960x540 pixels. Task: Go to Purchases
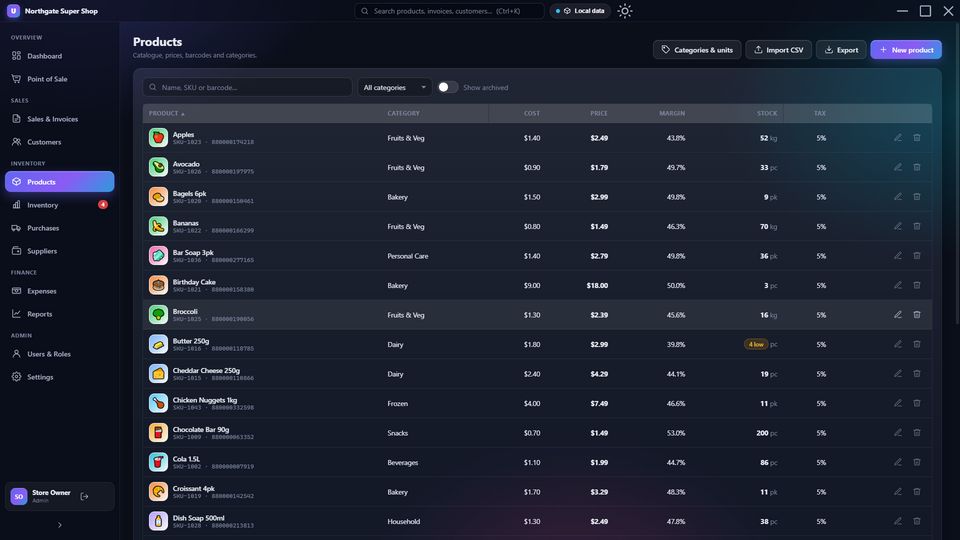(59, 228)
